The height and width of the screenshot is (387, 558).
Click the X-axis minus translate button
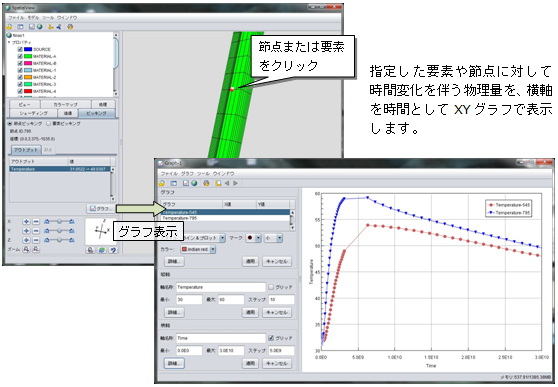[x=36, y=221]
